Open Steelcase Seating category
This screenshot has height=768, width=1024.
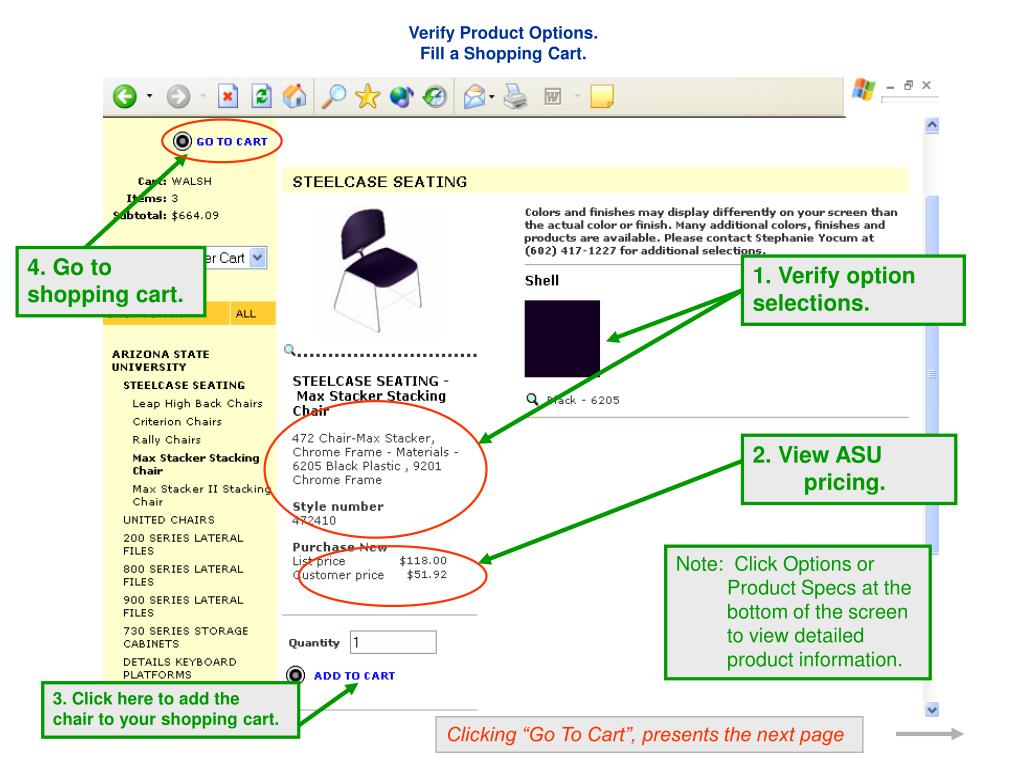184,385
